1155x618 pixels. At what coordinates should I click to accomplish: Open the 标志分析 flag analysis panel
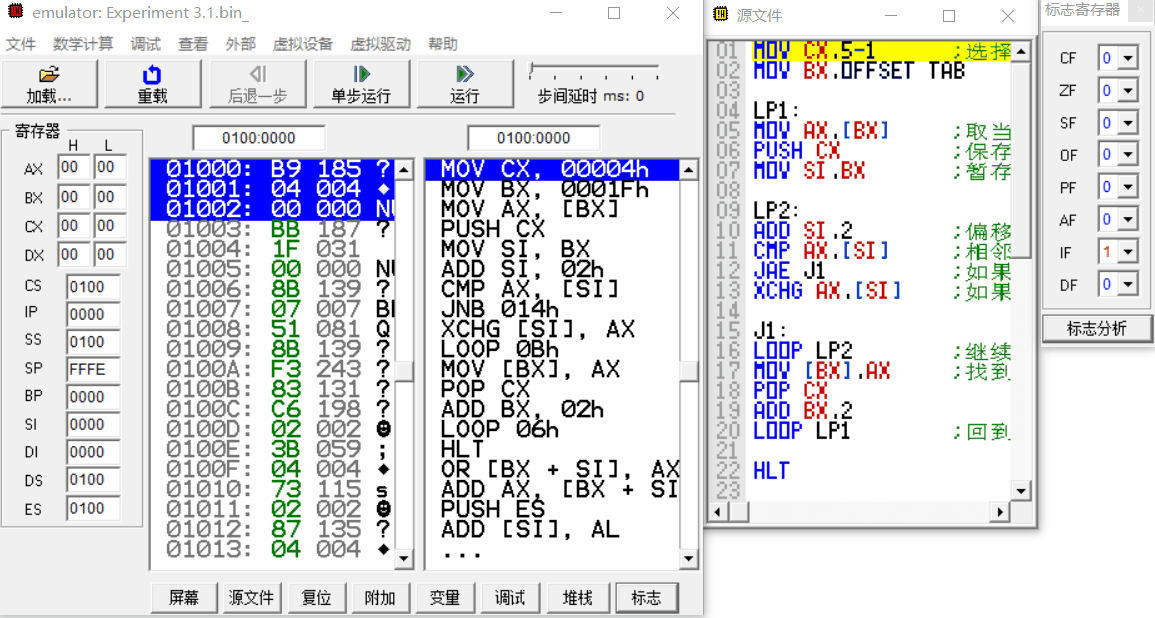click(1097, 327)
